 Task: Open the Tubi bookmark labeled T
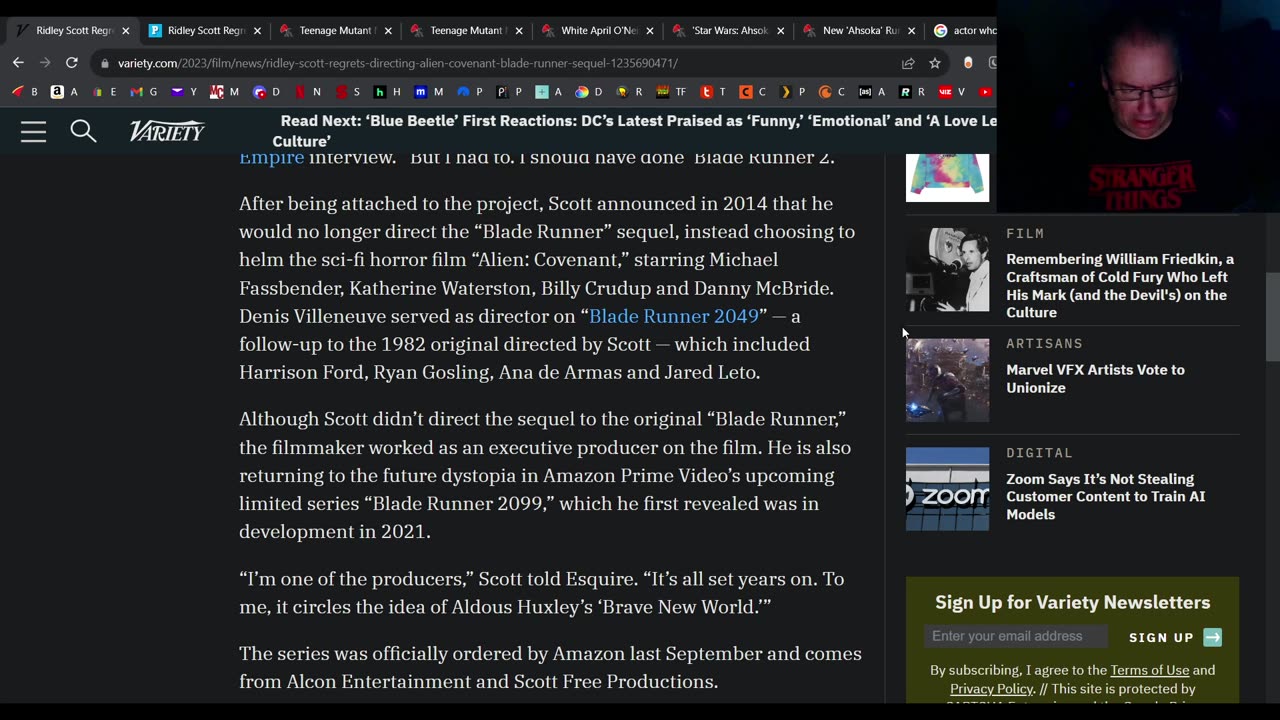pyautogui.click(x=713, y=92)
